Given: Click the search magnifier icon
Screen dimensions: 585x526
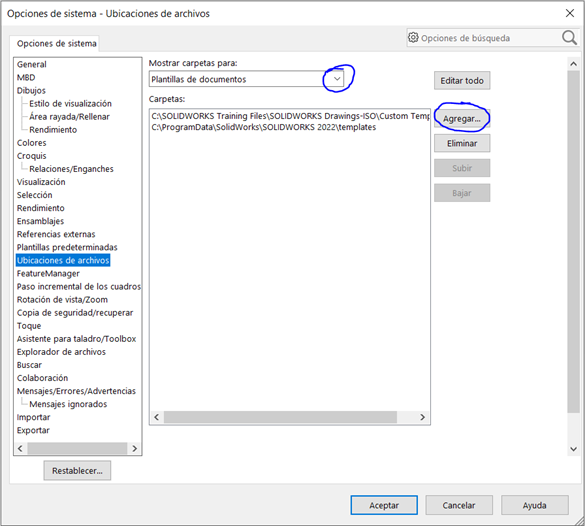Looking at the screenshot, I should [569, 38].
